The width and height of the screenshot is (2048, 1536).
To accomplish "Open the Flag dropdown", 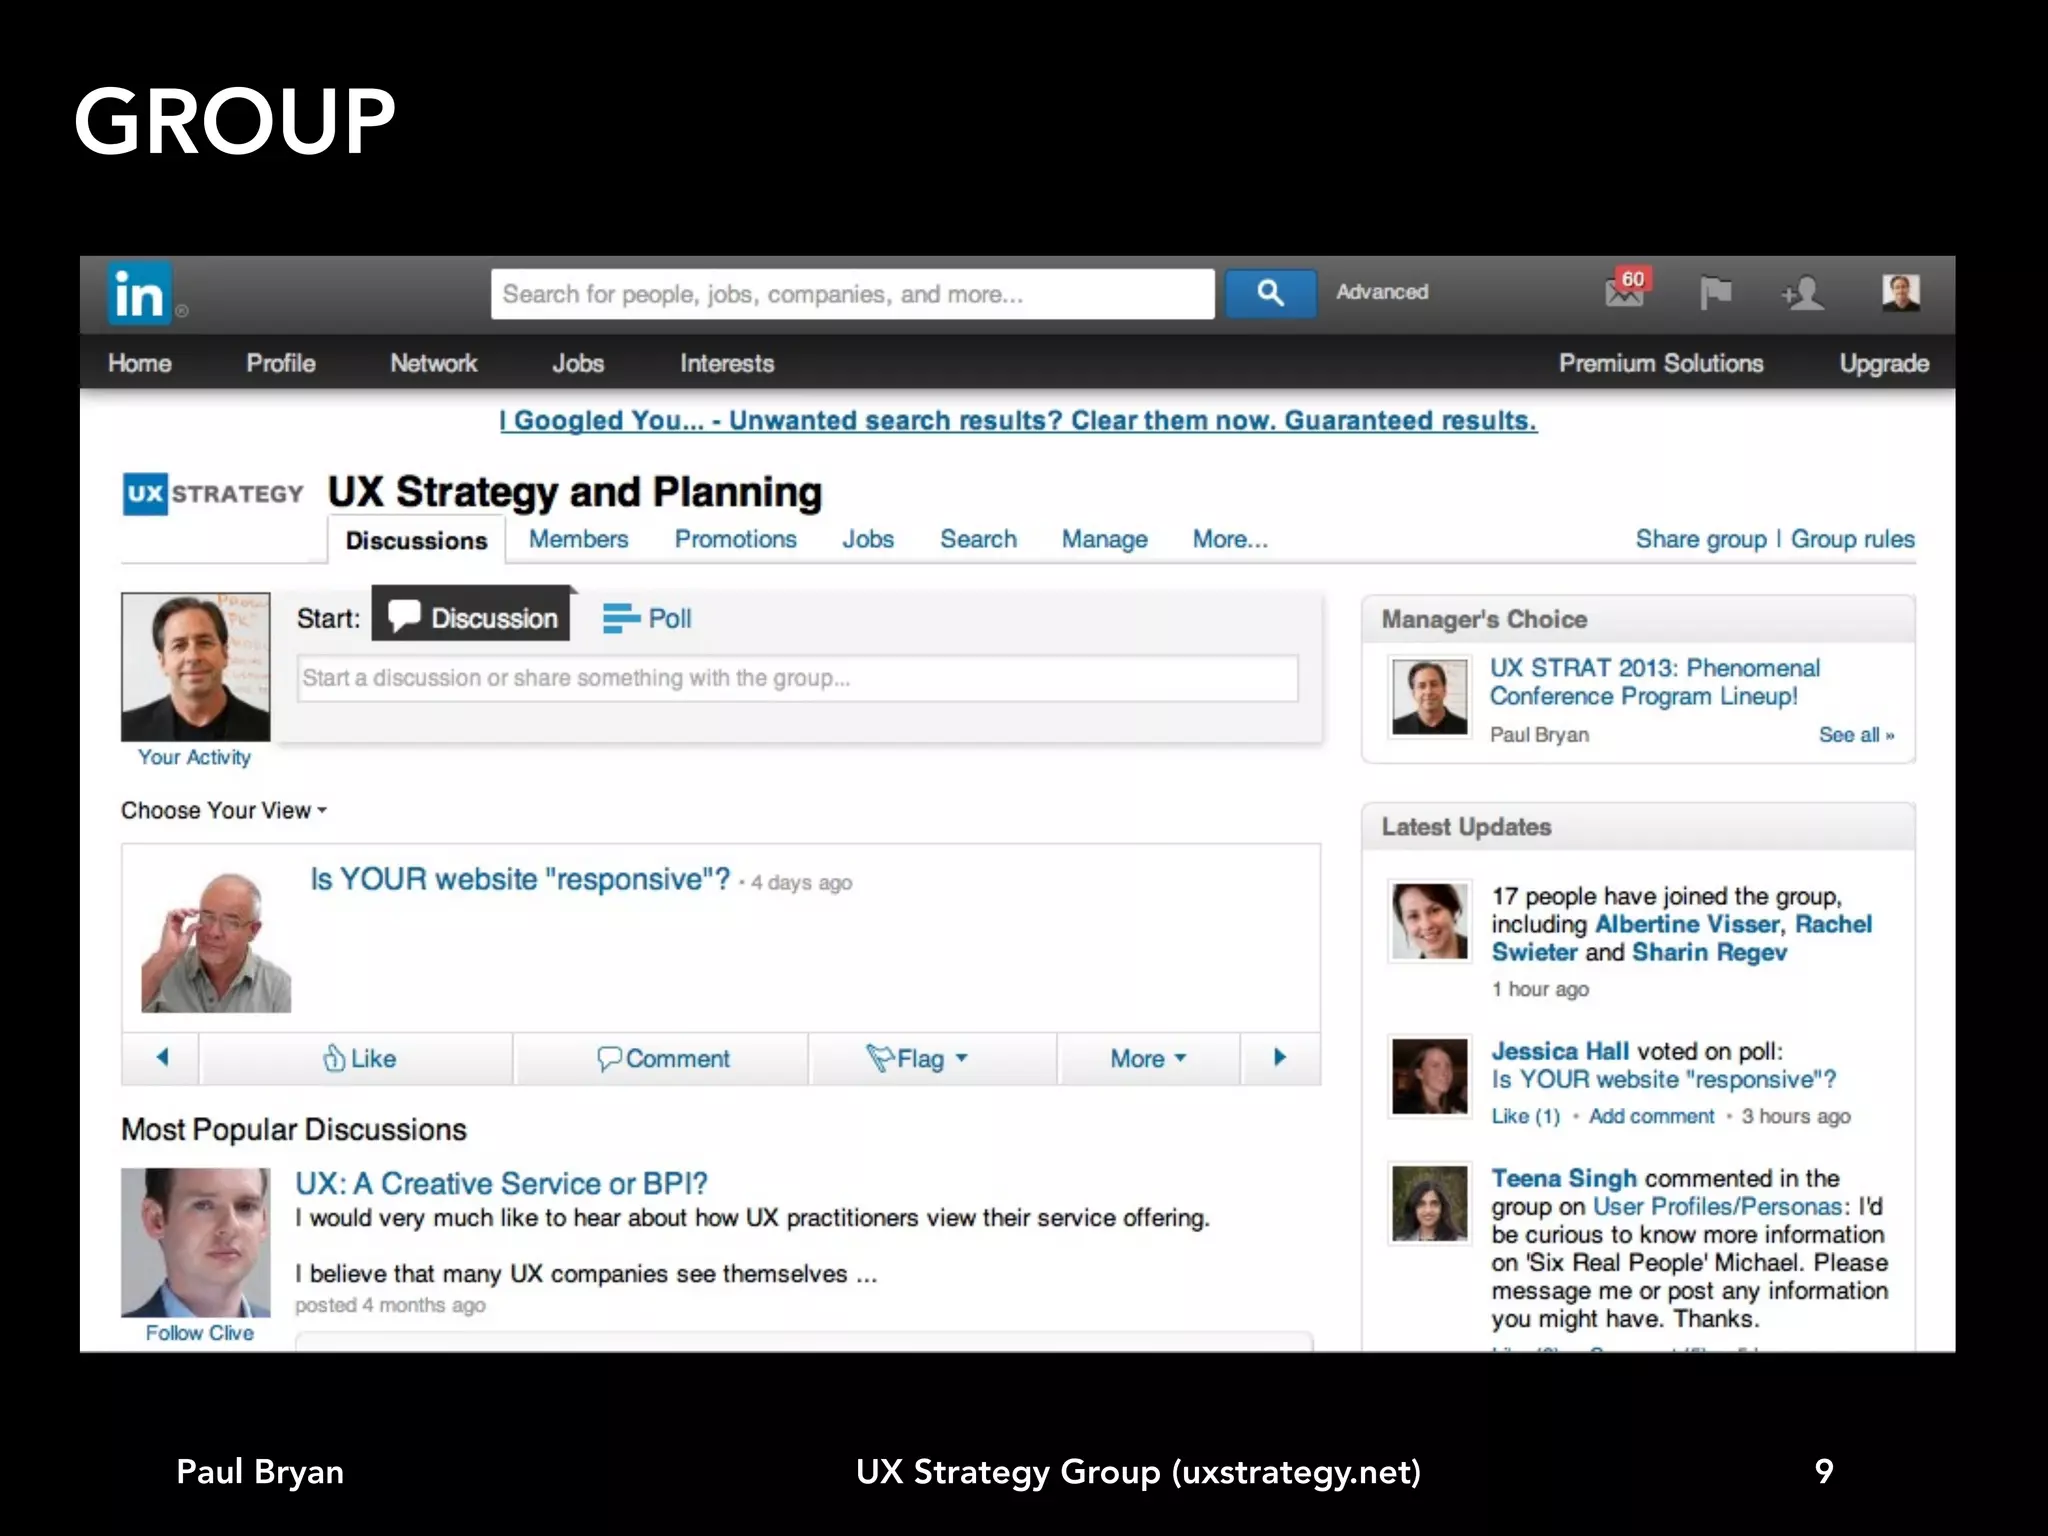I will pos(917,1058).
